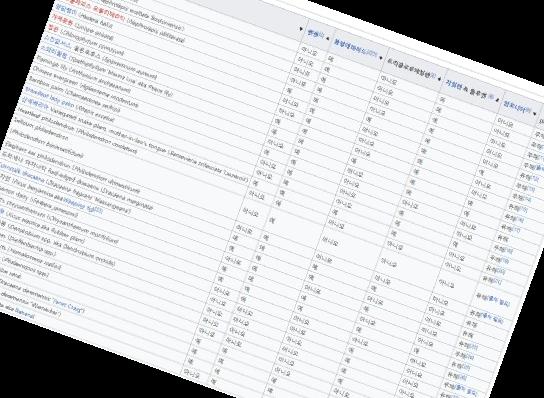Select the Aloe vera row text

tap(11, 273)
